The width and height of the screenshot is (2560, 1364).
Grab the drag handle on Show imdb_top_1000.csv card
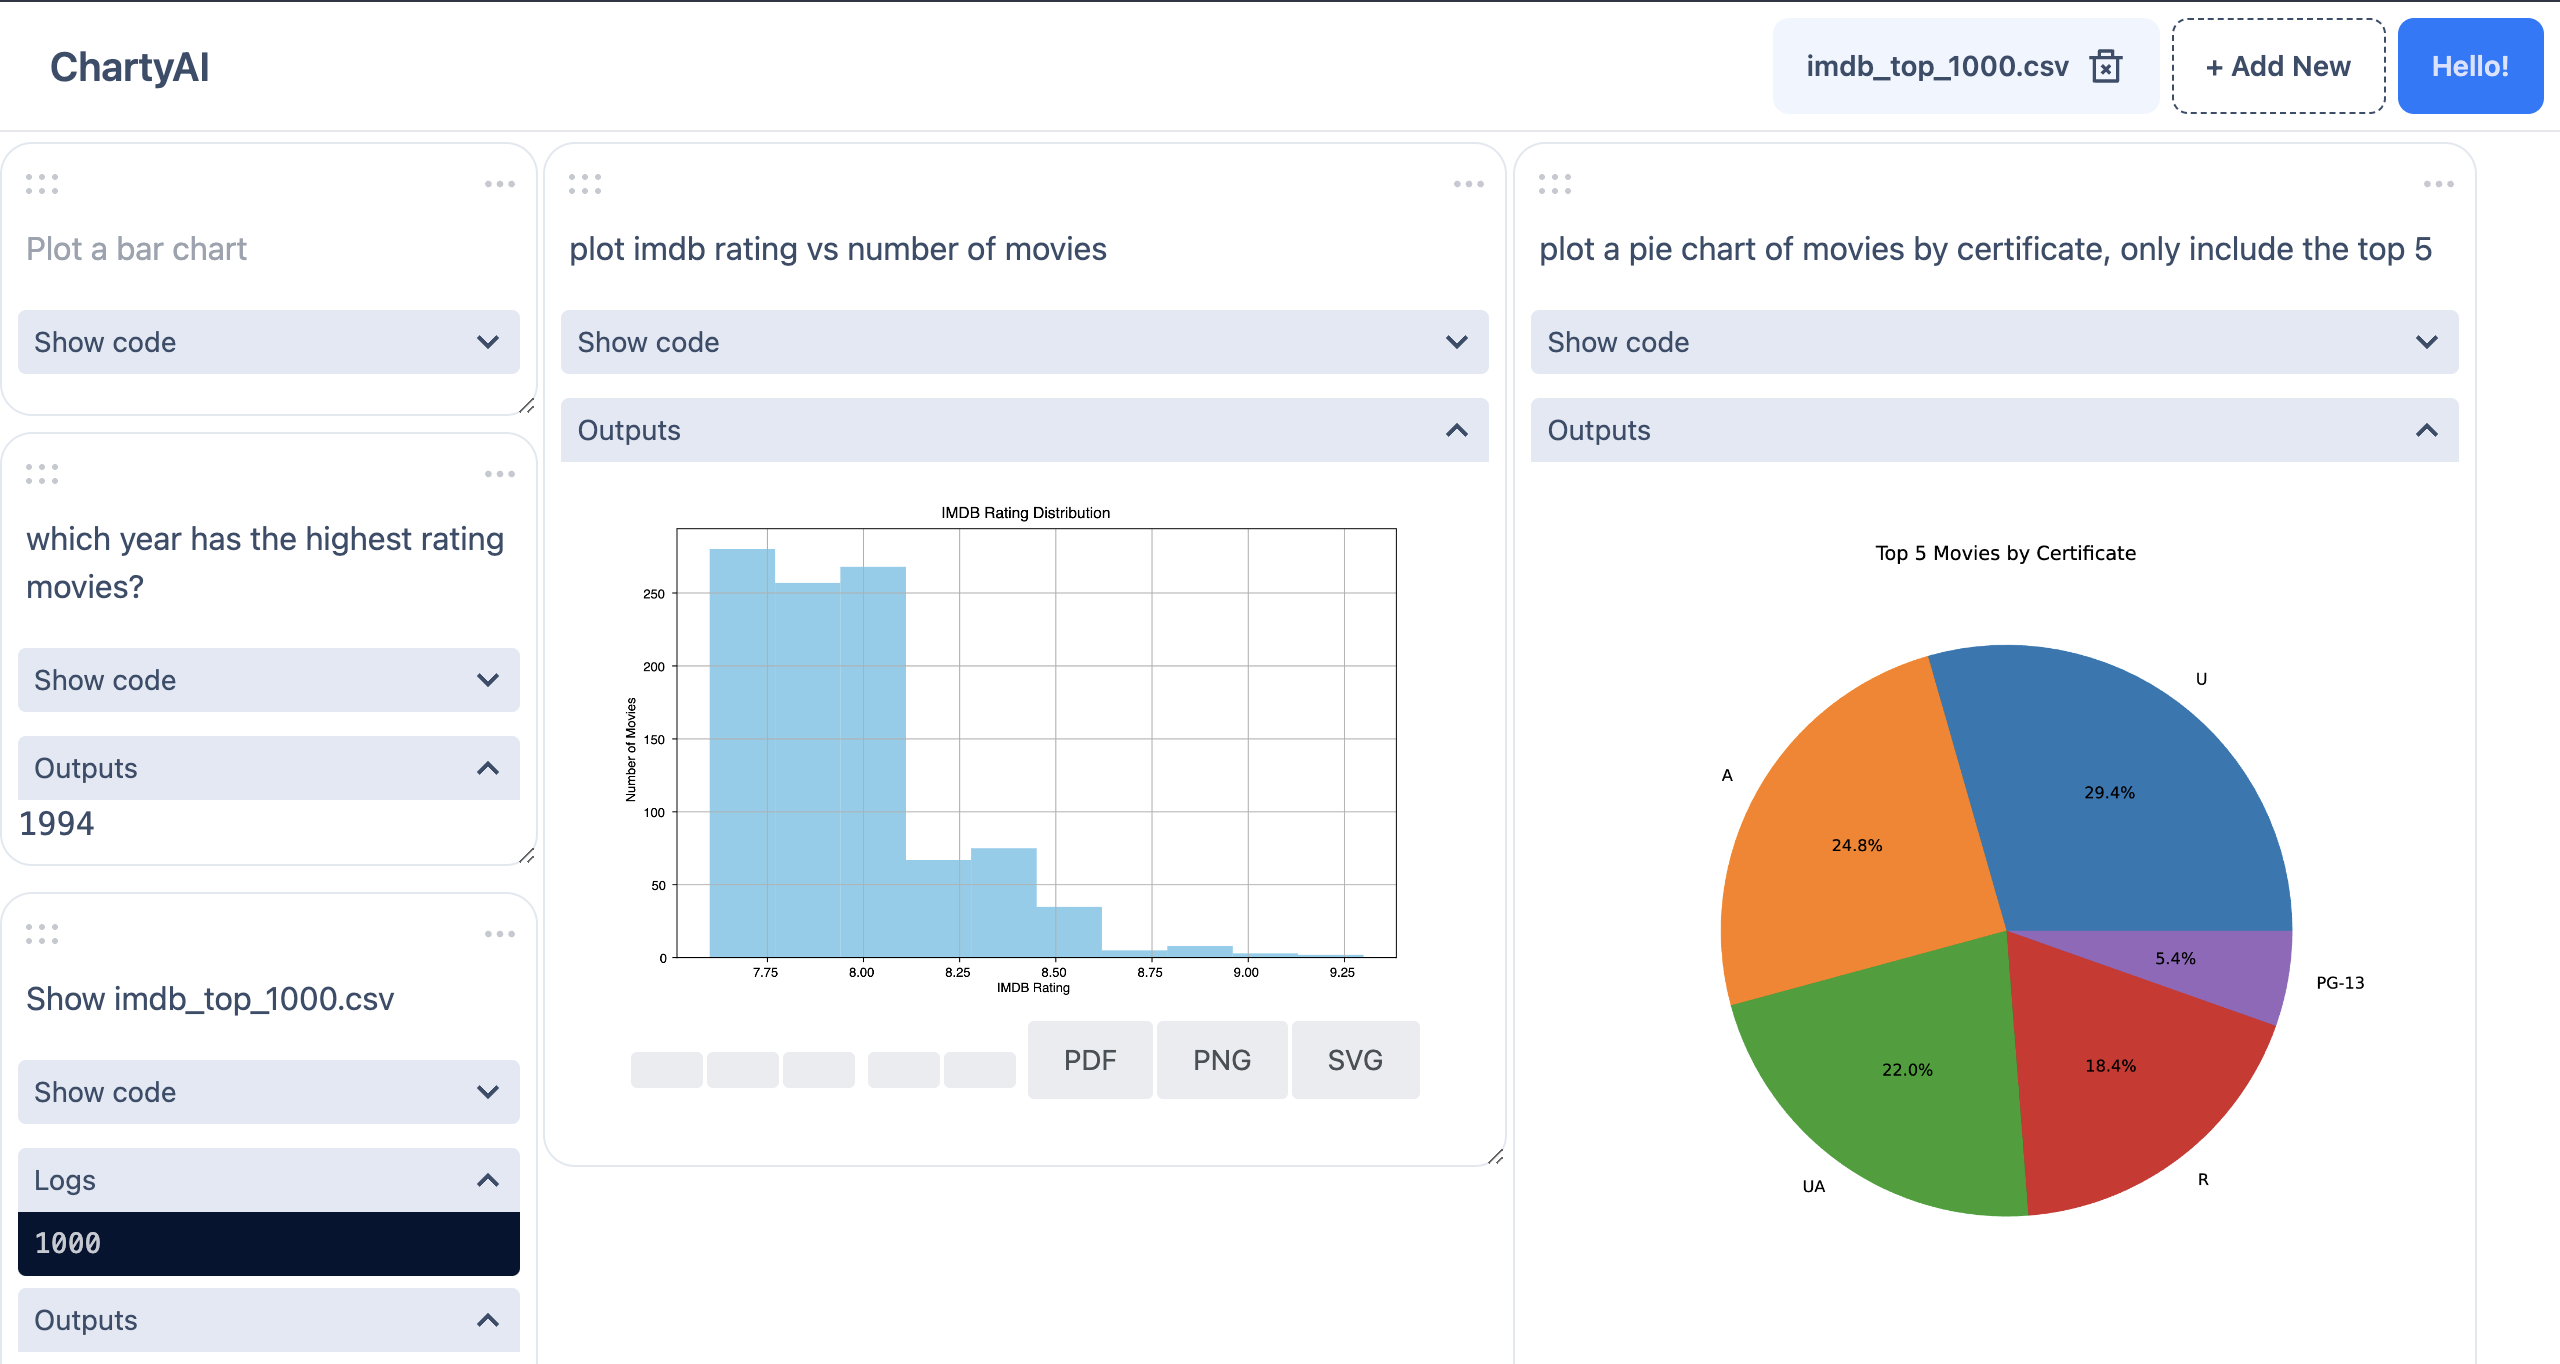(x=42, y=934)
